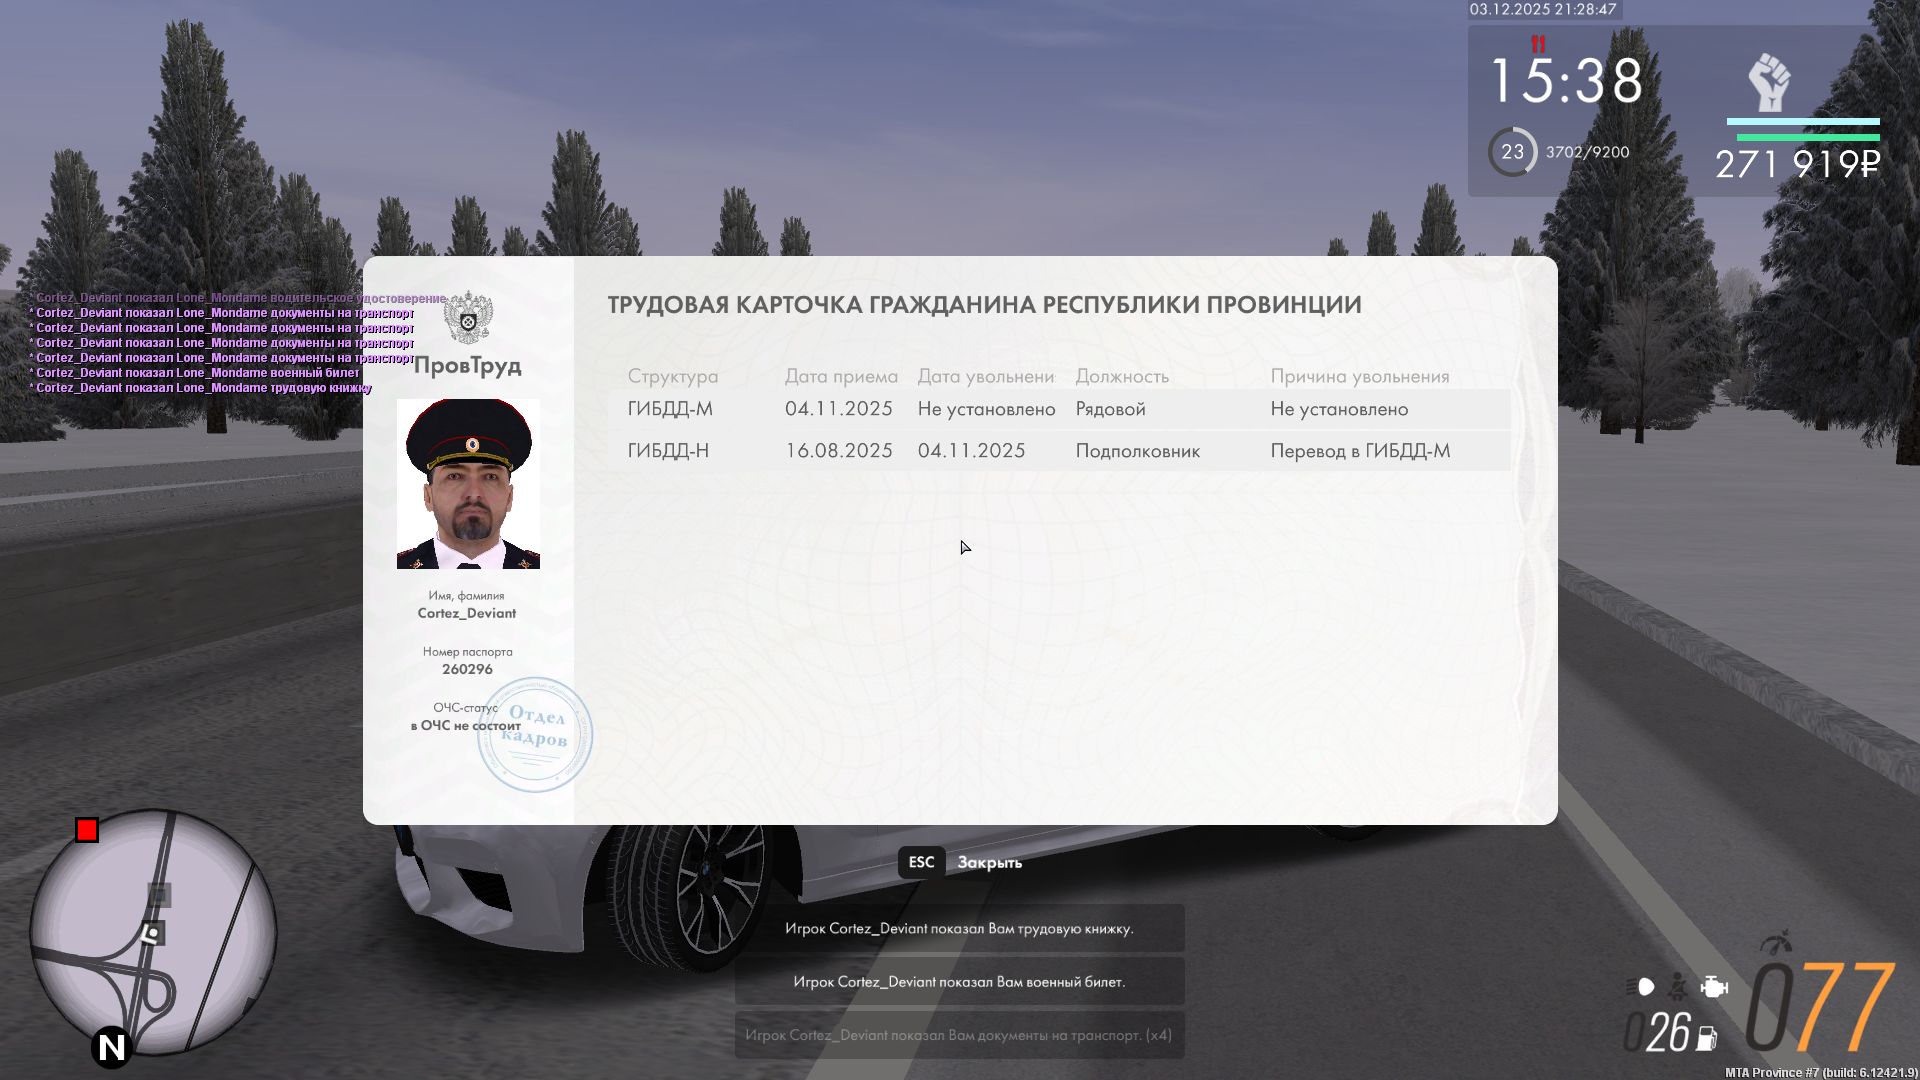This screenshot has width=1920, height=1080.
Task: Click the cruise control speedometer icon
Action: pos(1776,943)
